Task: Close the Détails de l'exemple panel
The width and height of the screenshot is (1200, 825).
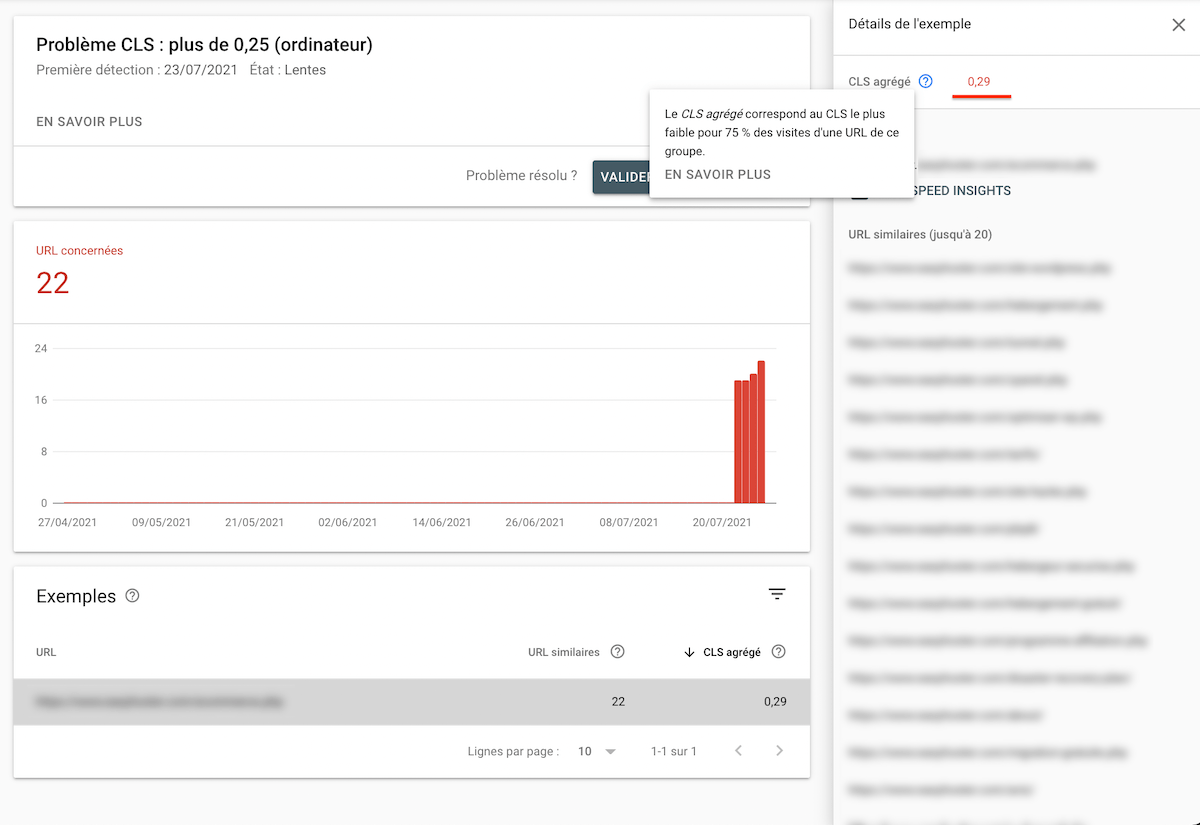Action: (1178, 24)
